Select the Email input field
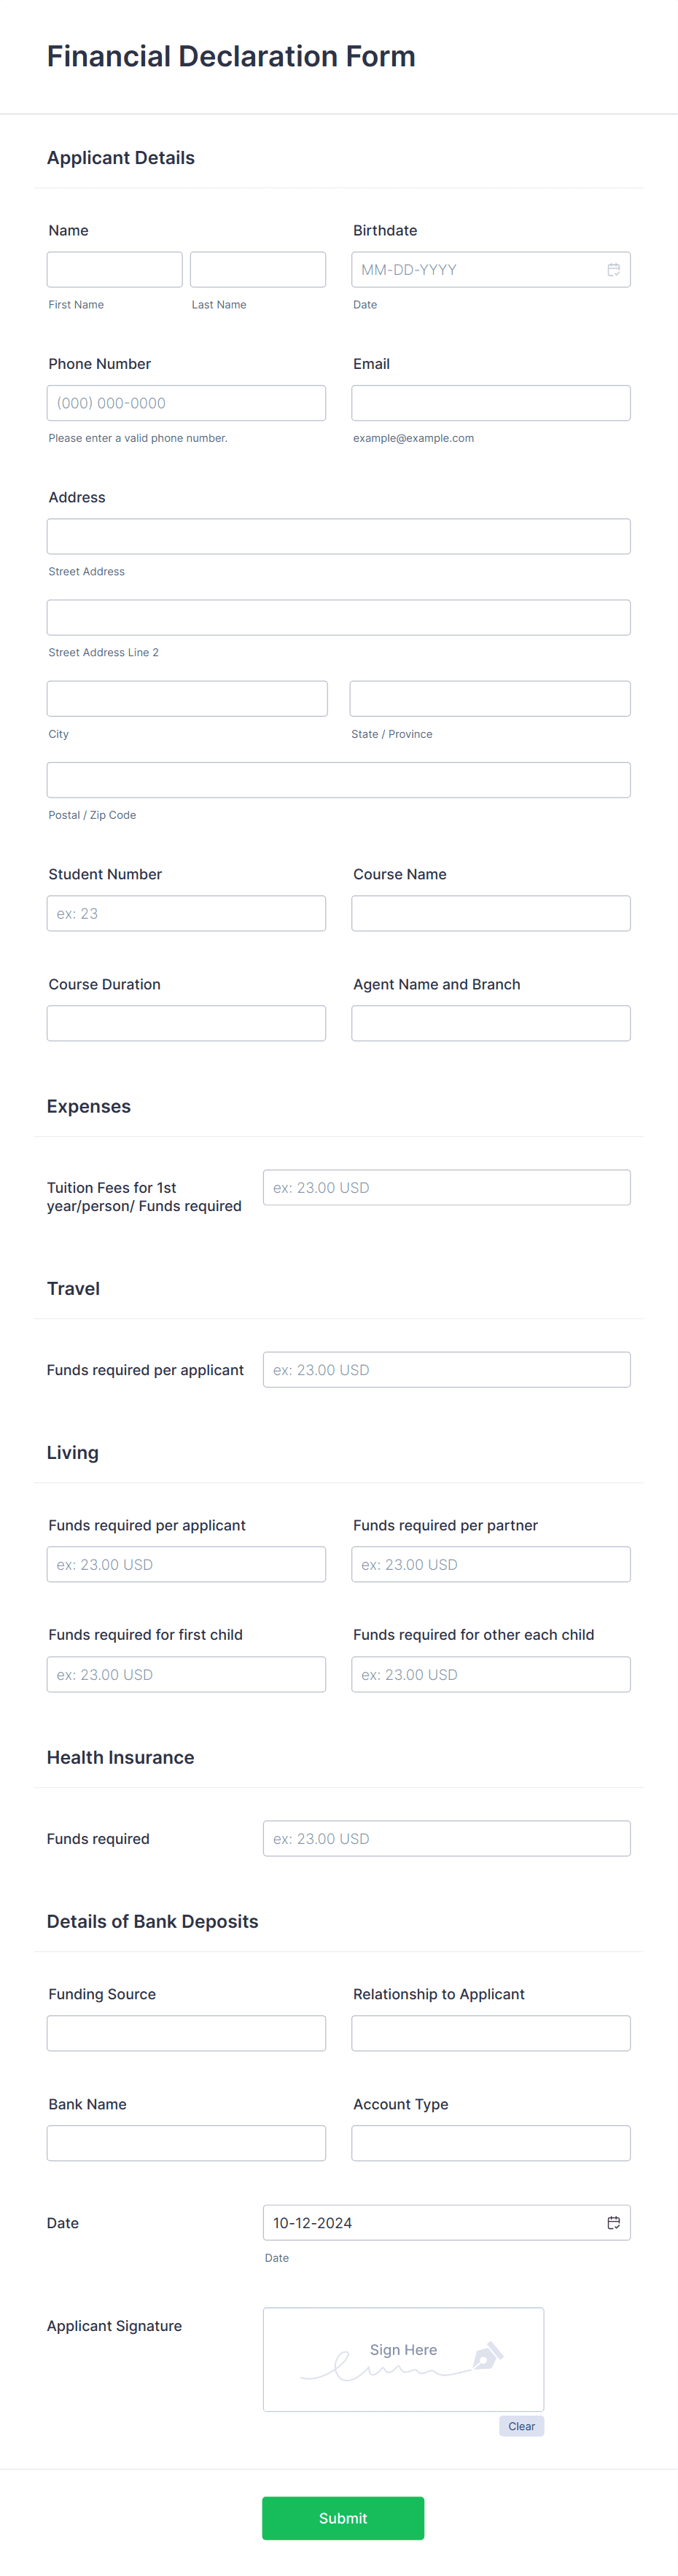Image resolution: width=678 pixels, height=2576 pixels. [491, 403]
